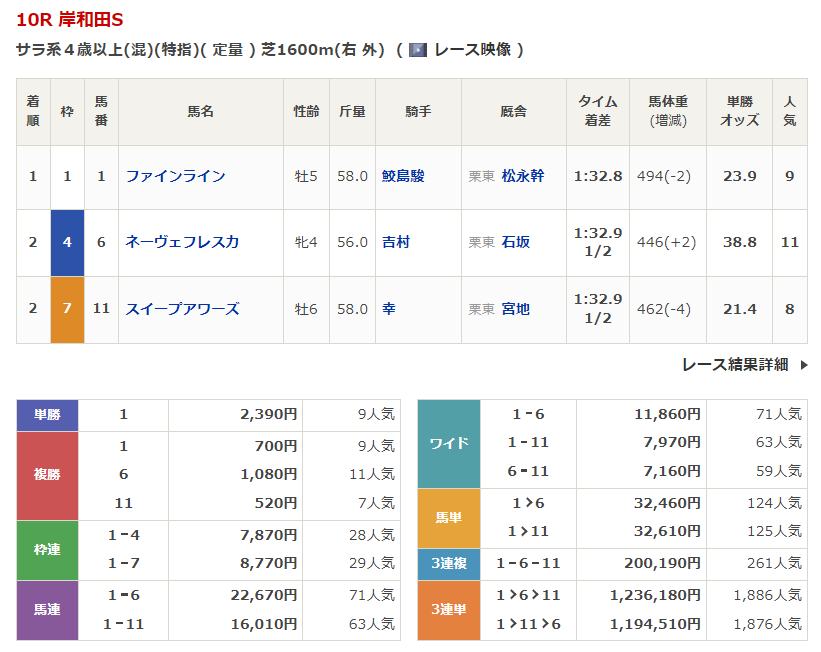Click the orange 3連単 payout label

tap(448, 609)
